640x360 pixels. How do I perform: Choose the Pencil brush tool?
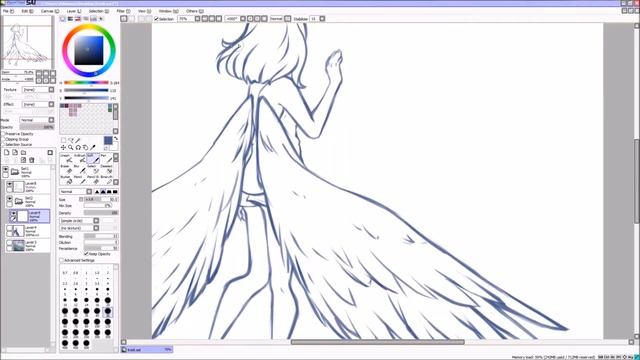(80, 179)
